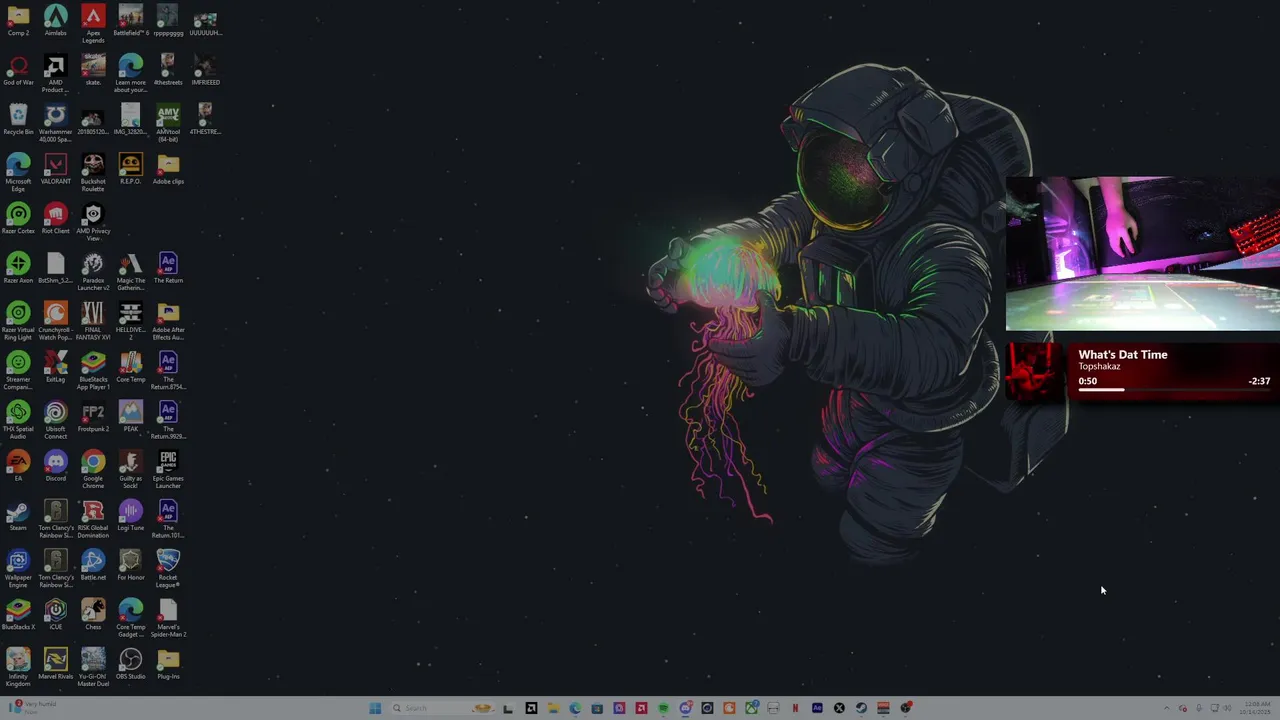
Task: Select the Buckshot Roulette shortcut
Action: (x=93, y=173)
